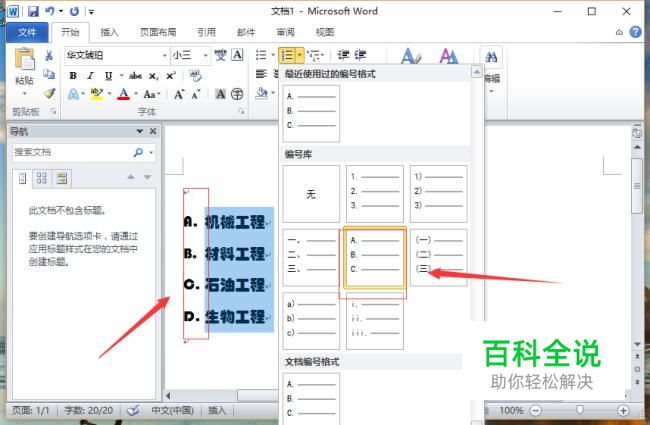
Task: Click the Change Styles AA icon
Action: coord(449,56)
